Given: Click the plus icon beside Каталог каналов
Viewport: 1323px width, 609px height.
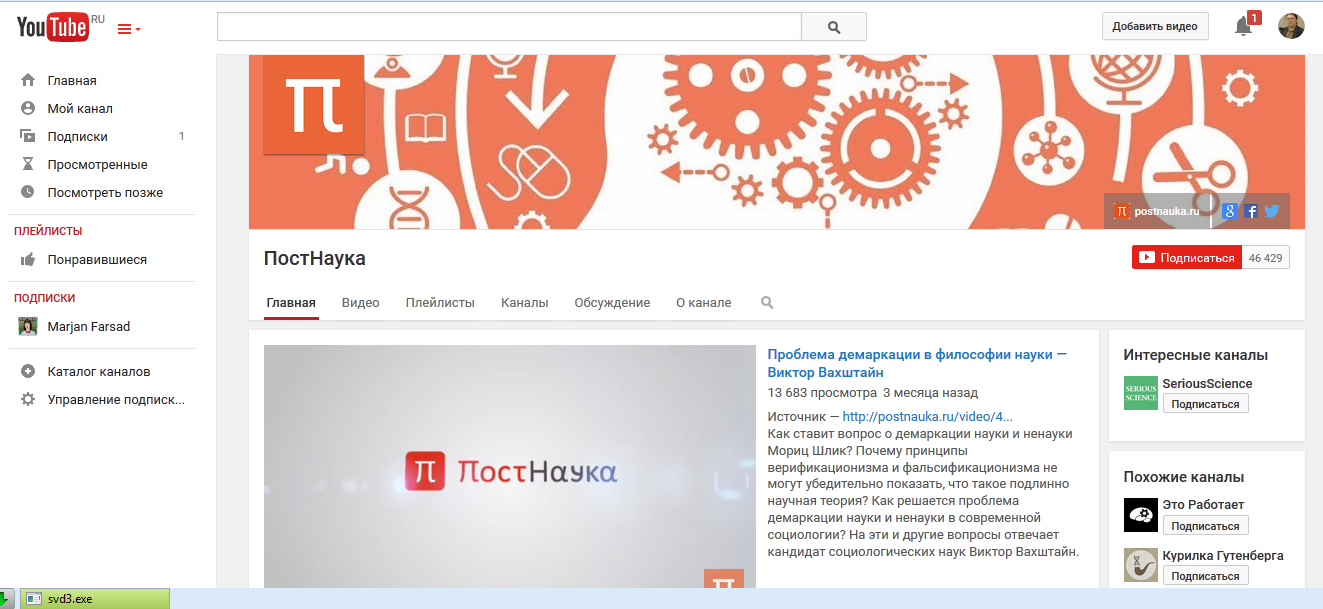Looking at the screenshot, I should point(28,371).
